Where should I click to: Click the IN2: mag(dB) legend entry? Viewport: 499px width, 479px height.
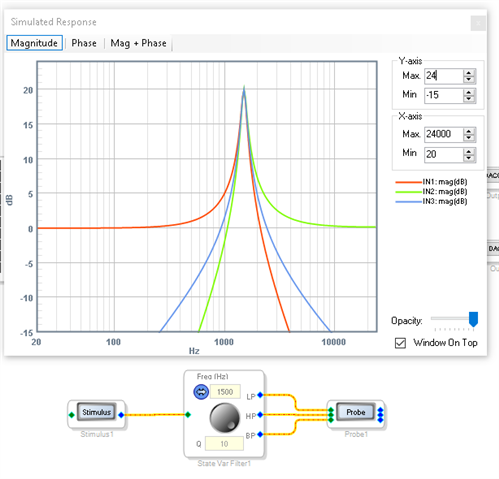point(431,192)
